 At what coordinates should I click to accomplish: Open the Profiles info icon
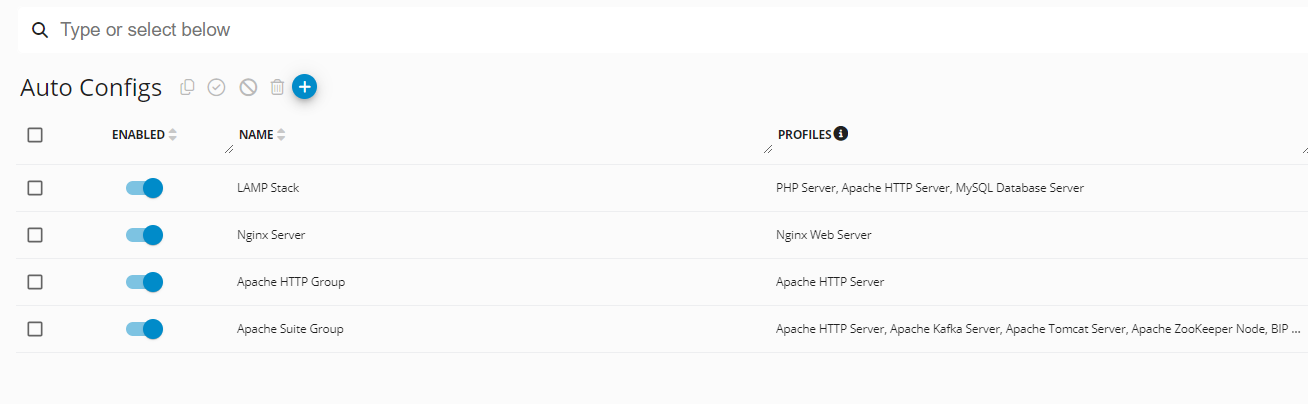(841, 134)
